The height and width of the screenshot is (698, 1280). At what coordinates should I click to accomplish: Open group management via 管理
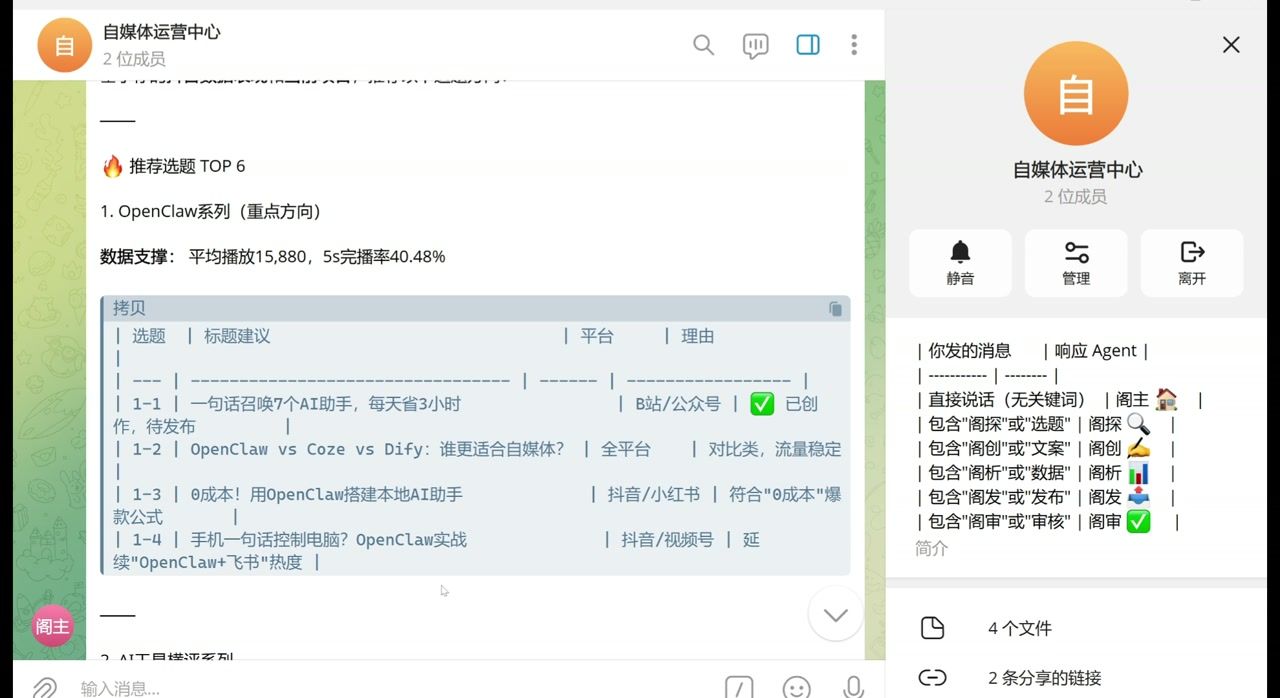point(1076,262)
